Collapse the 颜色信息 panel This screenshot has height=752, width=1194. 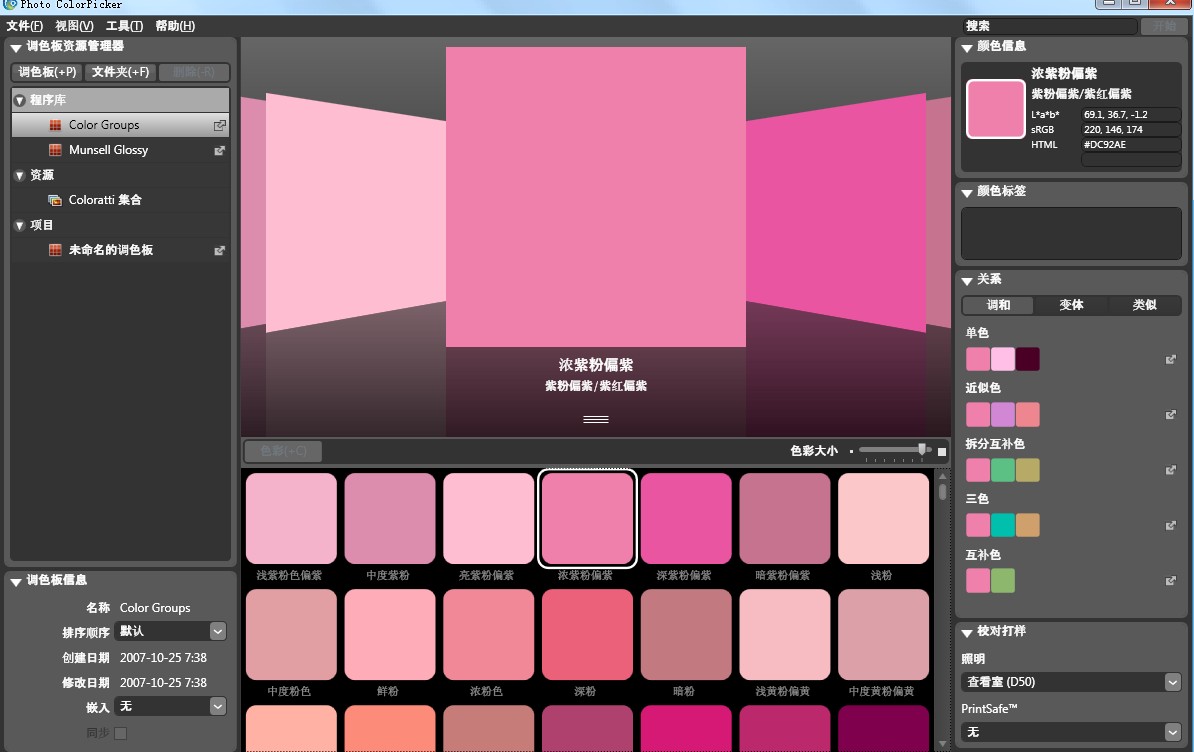point(967,47)
